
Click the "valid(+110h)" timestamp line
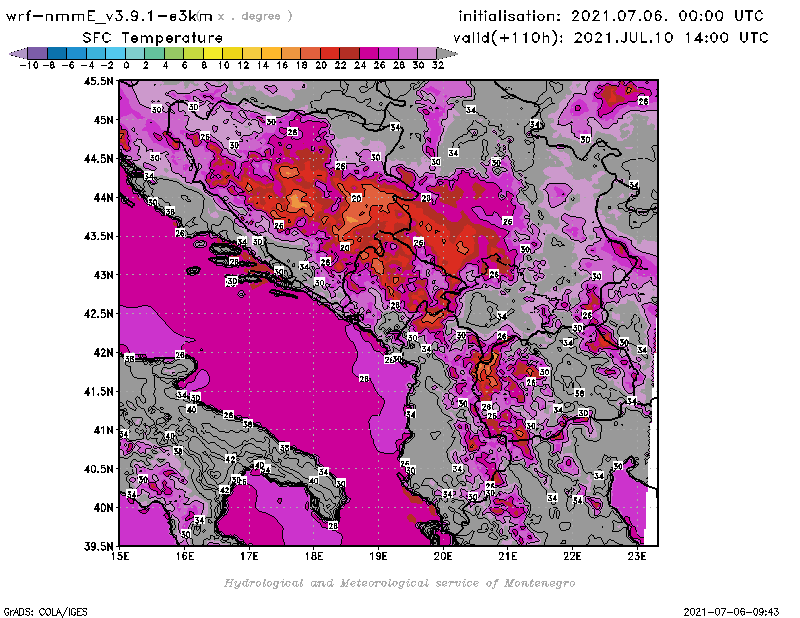[x=610, y=38]
